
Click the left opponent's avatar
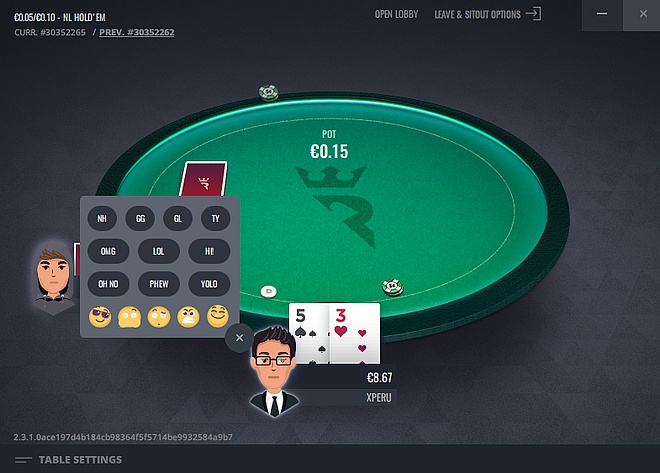(53, 277)
